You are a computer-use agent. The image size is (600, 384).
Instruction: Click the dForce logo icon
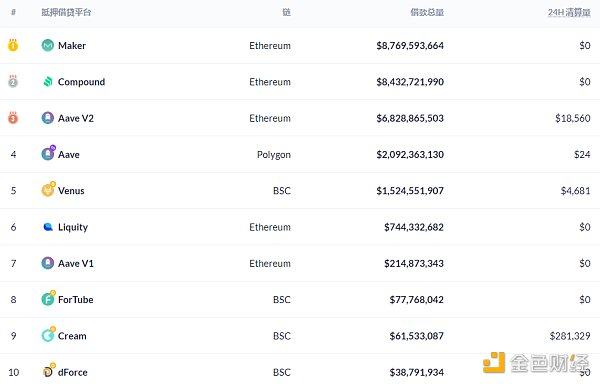click(48, 371)
